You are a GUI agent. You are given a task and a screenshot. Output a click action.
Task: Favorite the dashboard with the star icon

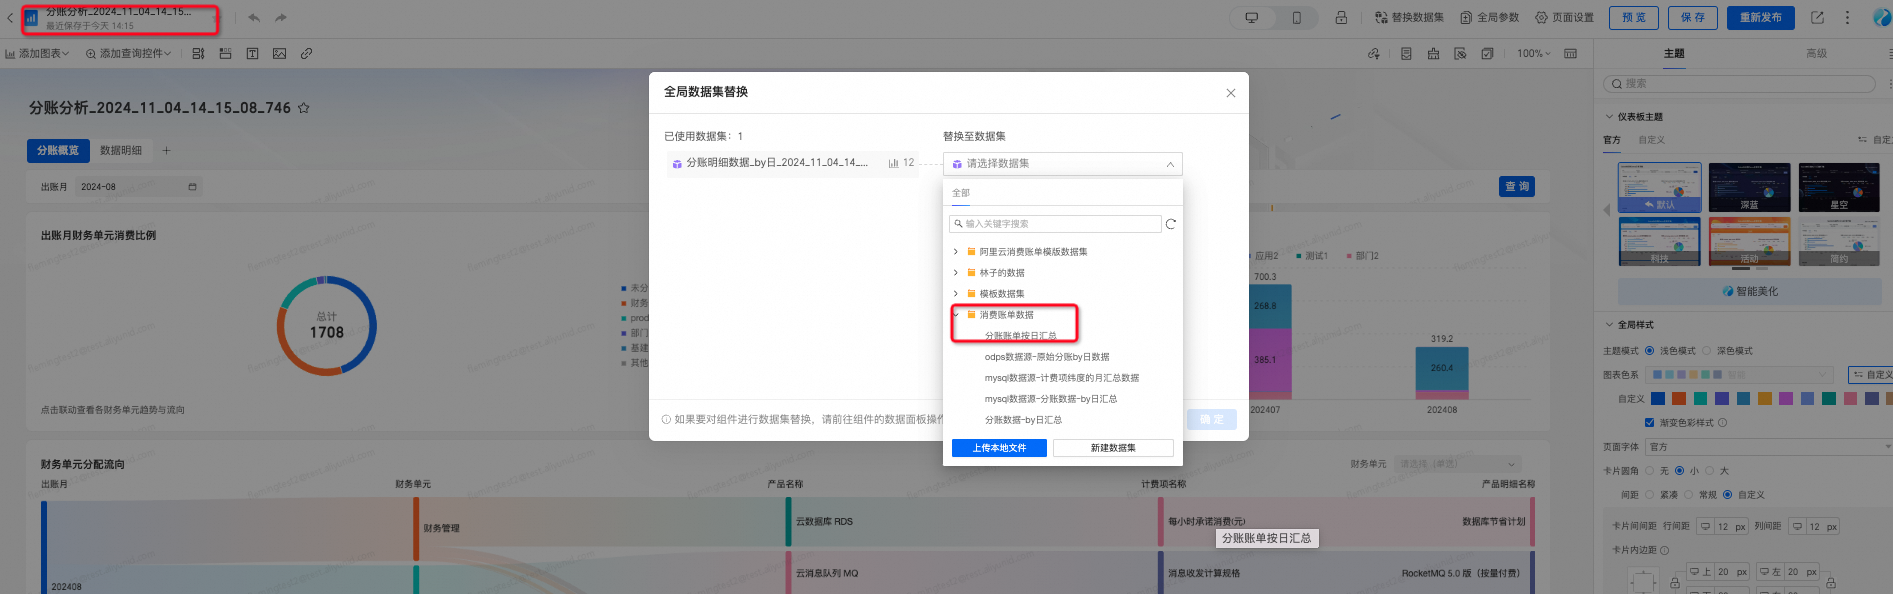303,108
